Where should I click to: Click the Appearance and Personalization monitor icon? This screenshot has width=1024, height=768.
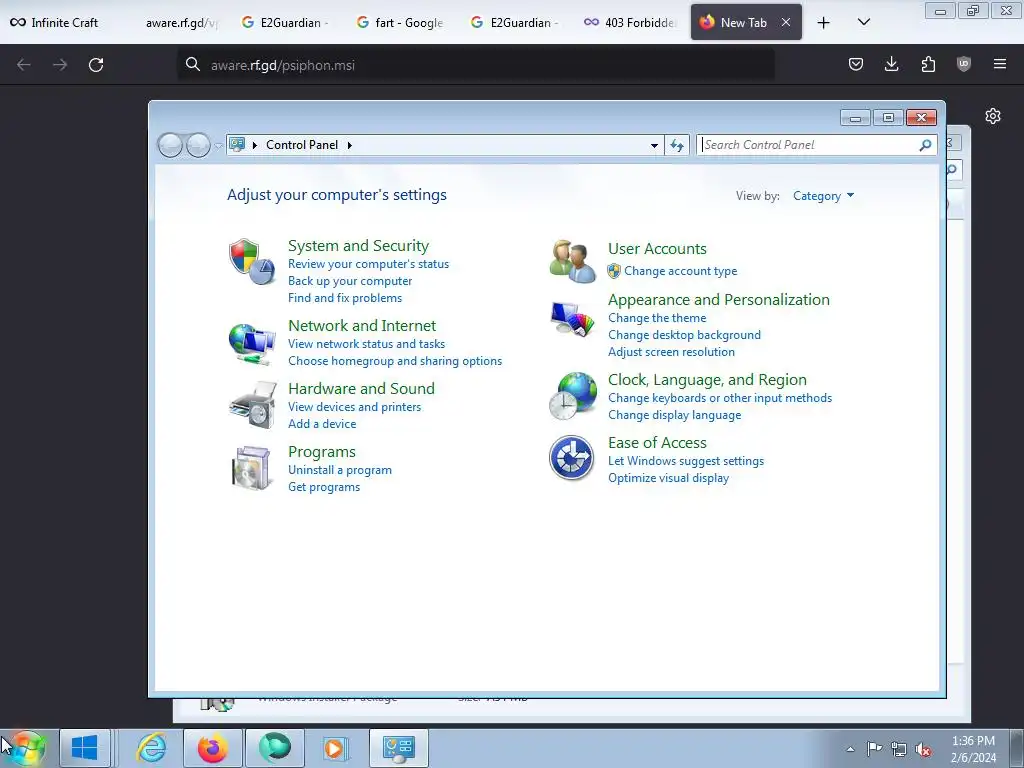(572, 319)
